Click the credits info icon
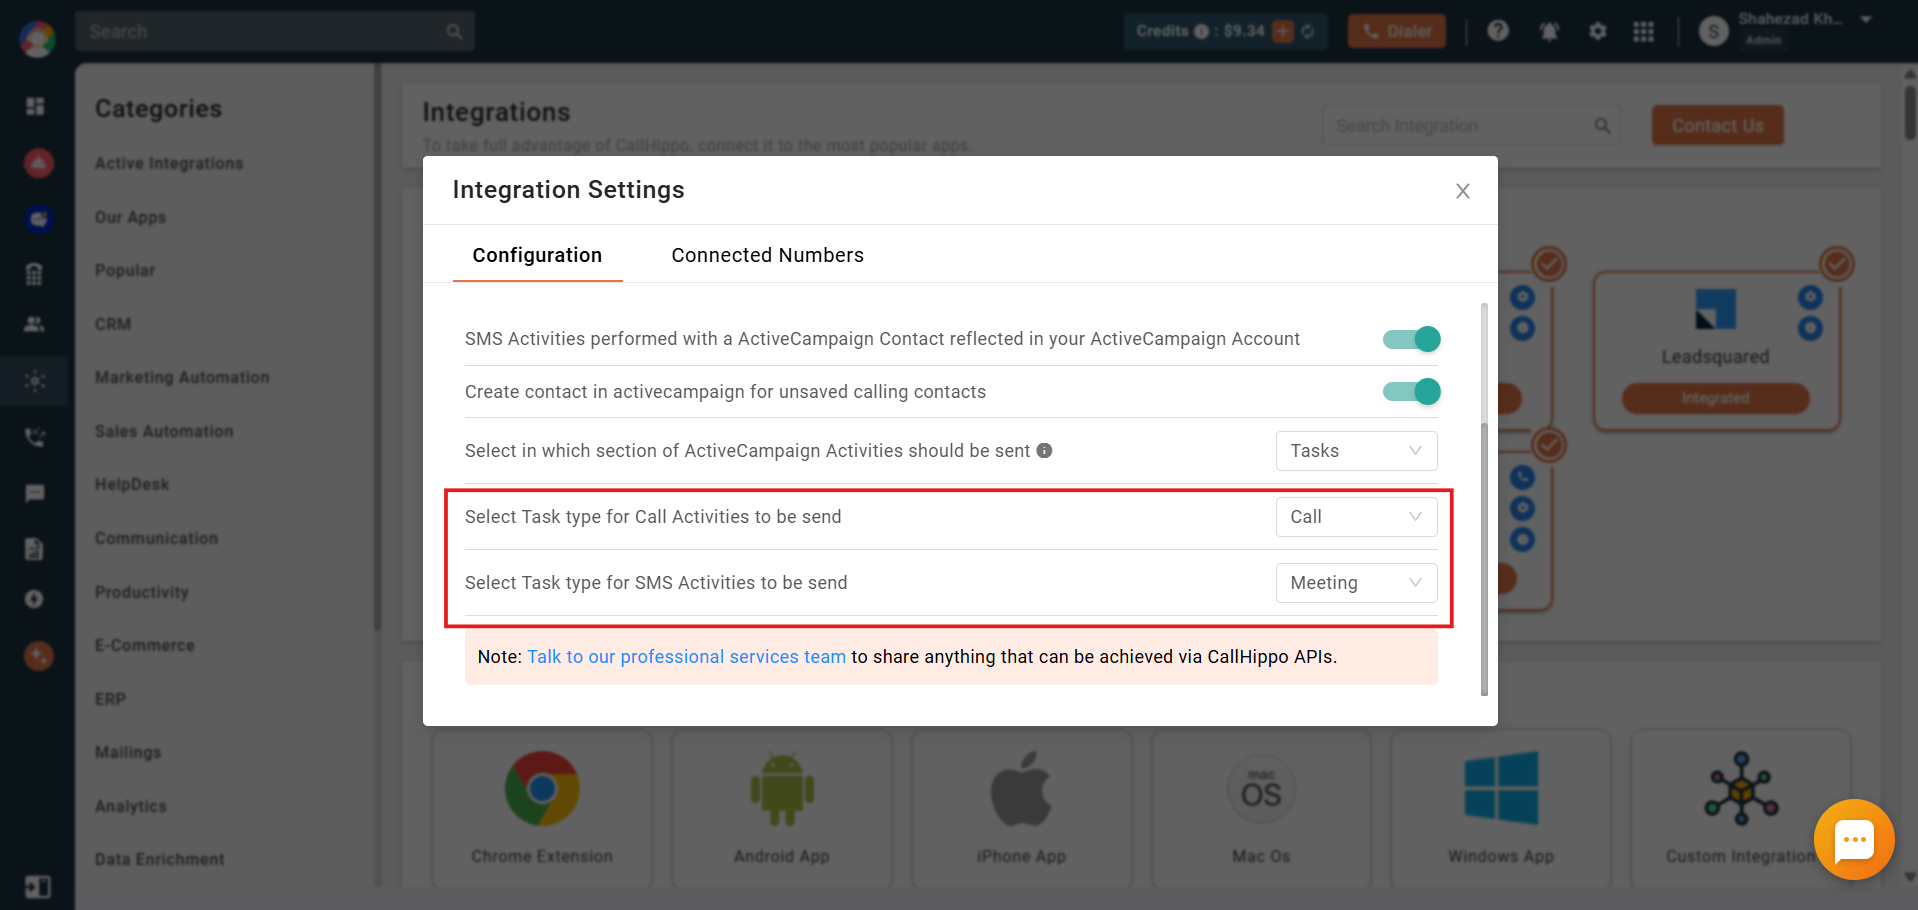Viewport: 1918px width, 910px height. tap(1201, 31)
